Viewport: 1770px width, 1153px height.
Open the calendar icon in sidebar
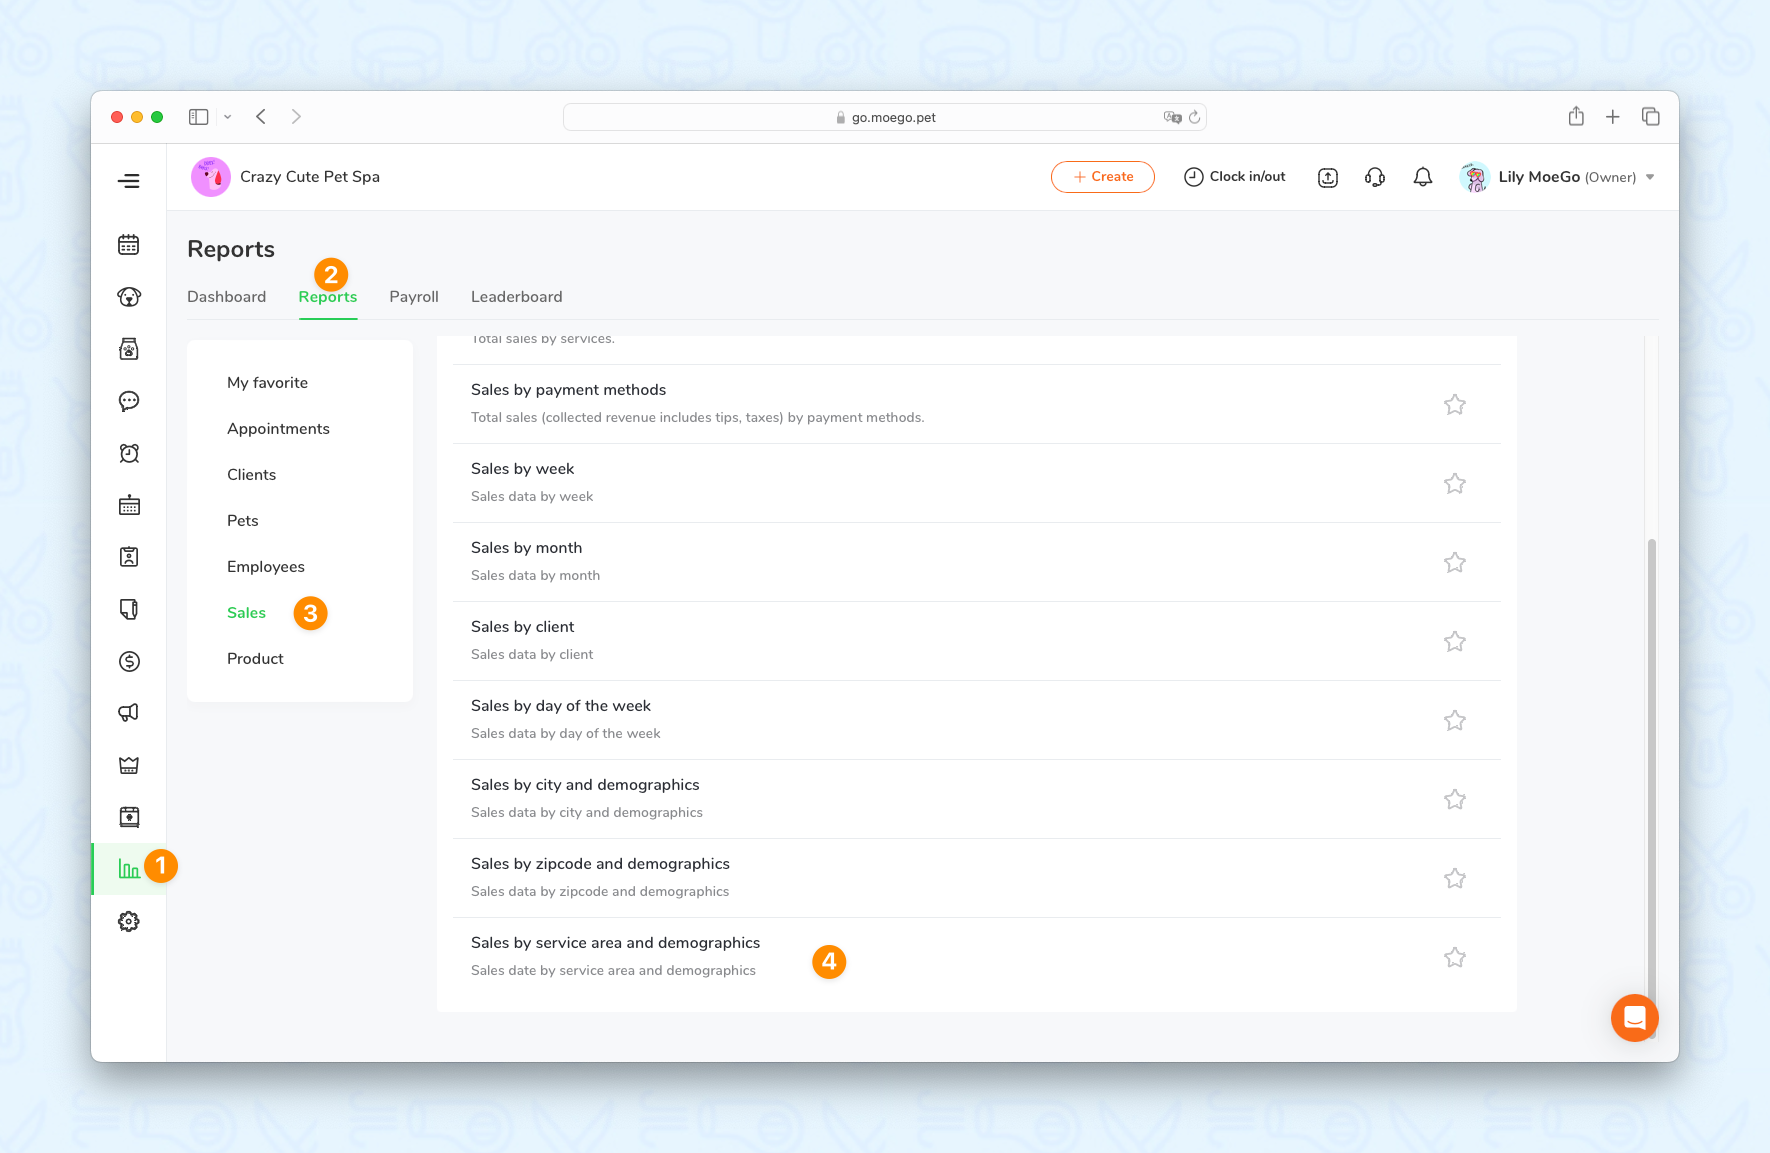pyautogui.click(x=128, y=245)
